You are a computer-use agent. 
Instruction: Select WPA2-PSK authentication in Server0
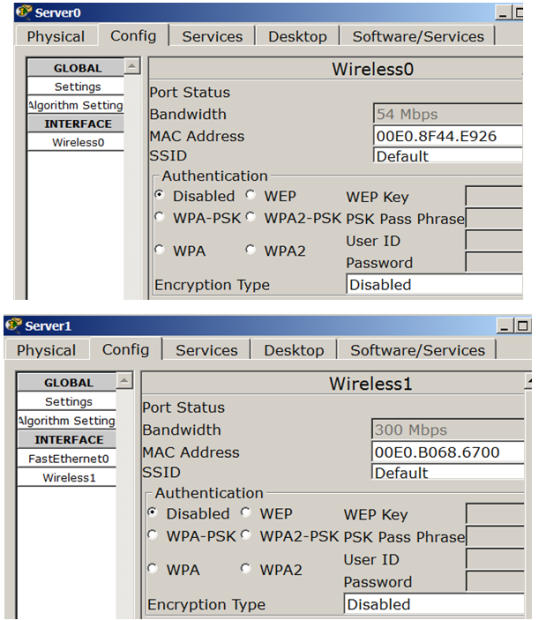click(250, 217)
